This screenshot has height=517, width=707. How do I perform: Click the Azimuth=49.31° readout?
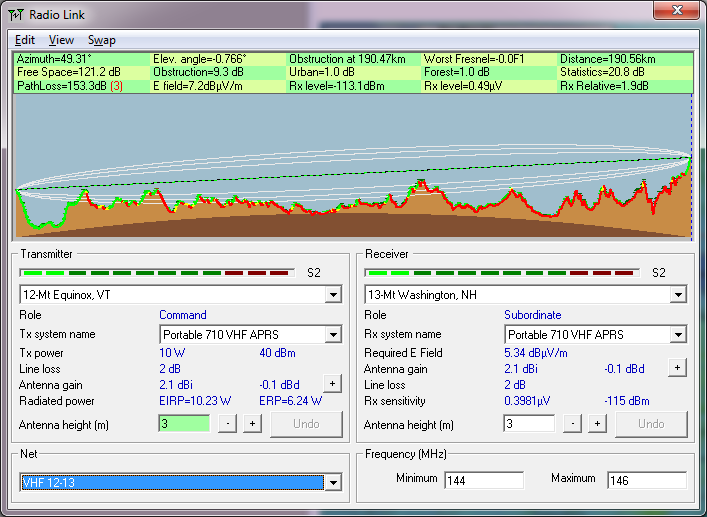[x=54, y=59]
